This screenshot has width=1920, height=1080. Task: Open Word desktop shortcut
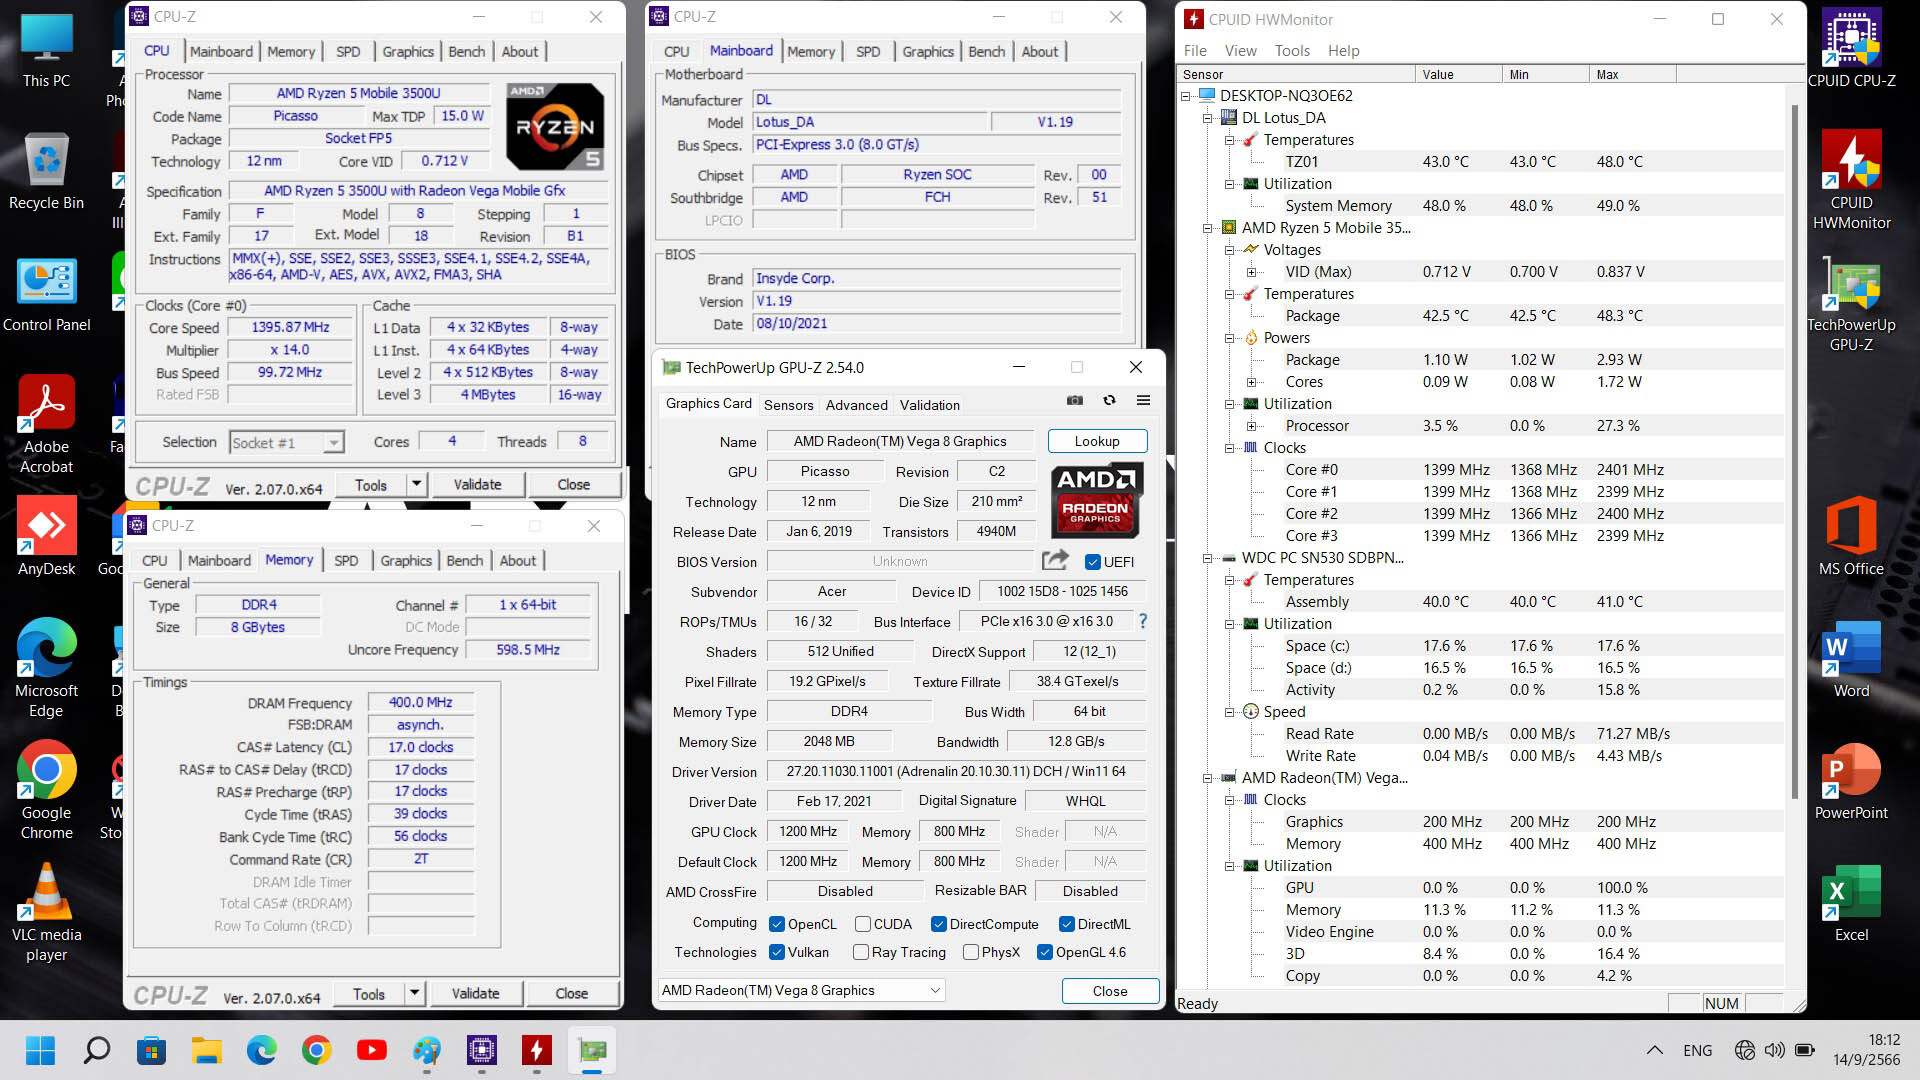1851,660
